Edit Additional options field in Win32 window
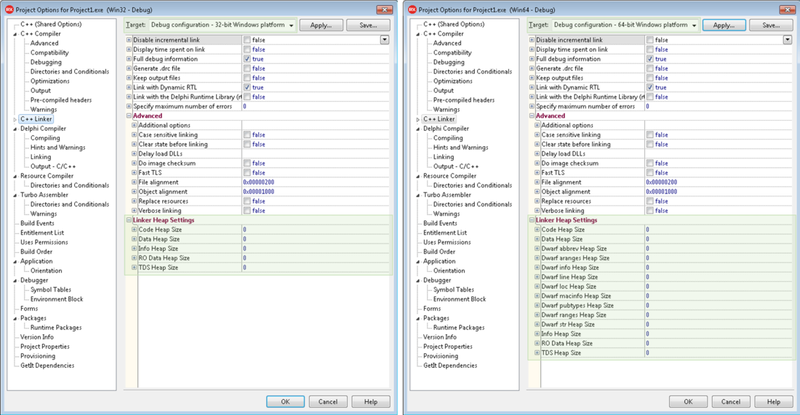The width and height of the screenshot is (800, 415). (x=315, y=126)
